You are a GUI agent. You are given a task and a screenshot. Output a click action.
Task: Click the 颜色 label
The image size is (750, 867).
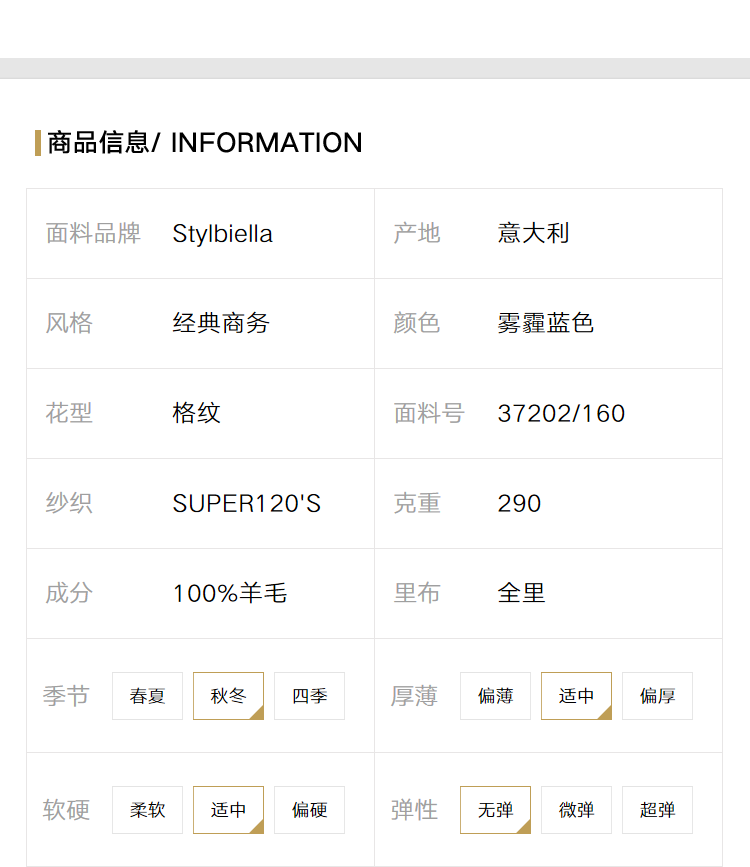pyautogui.click(x=417, y=323)
